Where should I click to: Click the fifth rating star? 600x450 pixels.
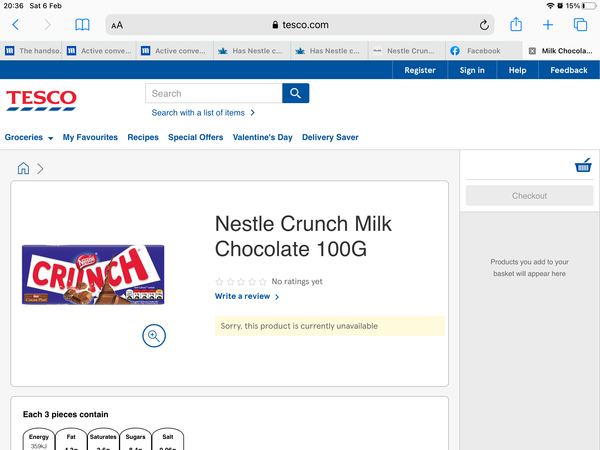tap(262, 282)
